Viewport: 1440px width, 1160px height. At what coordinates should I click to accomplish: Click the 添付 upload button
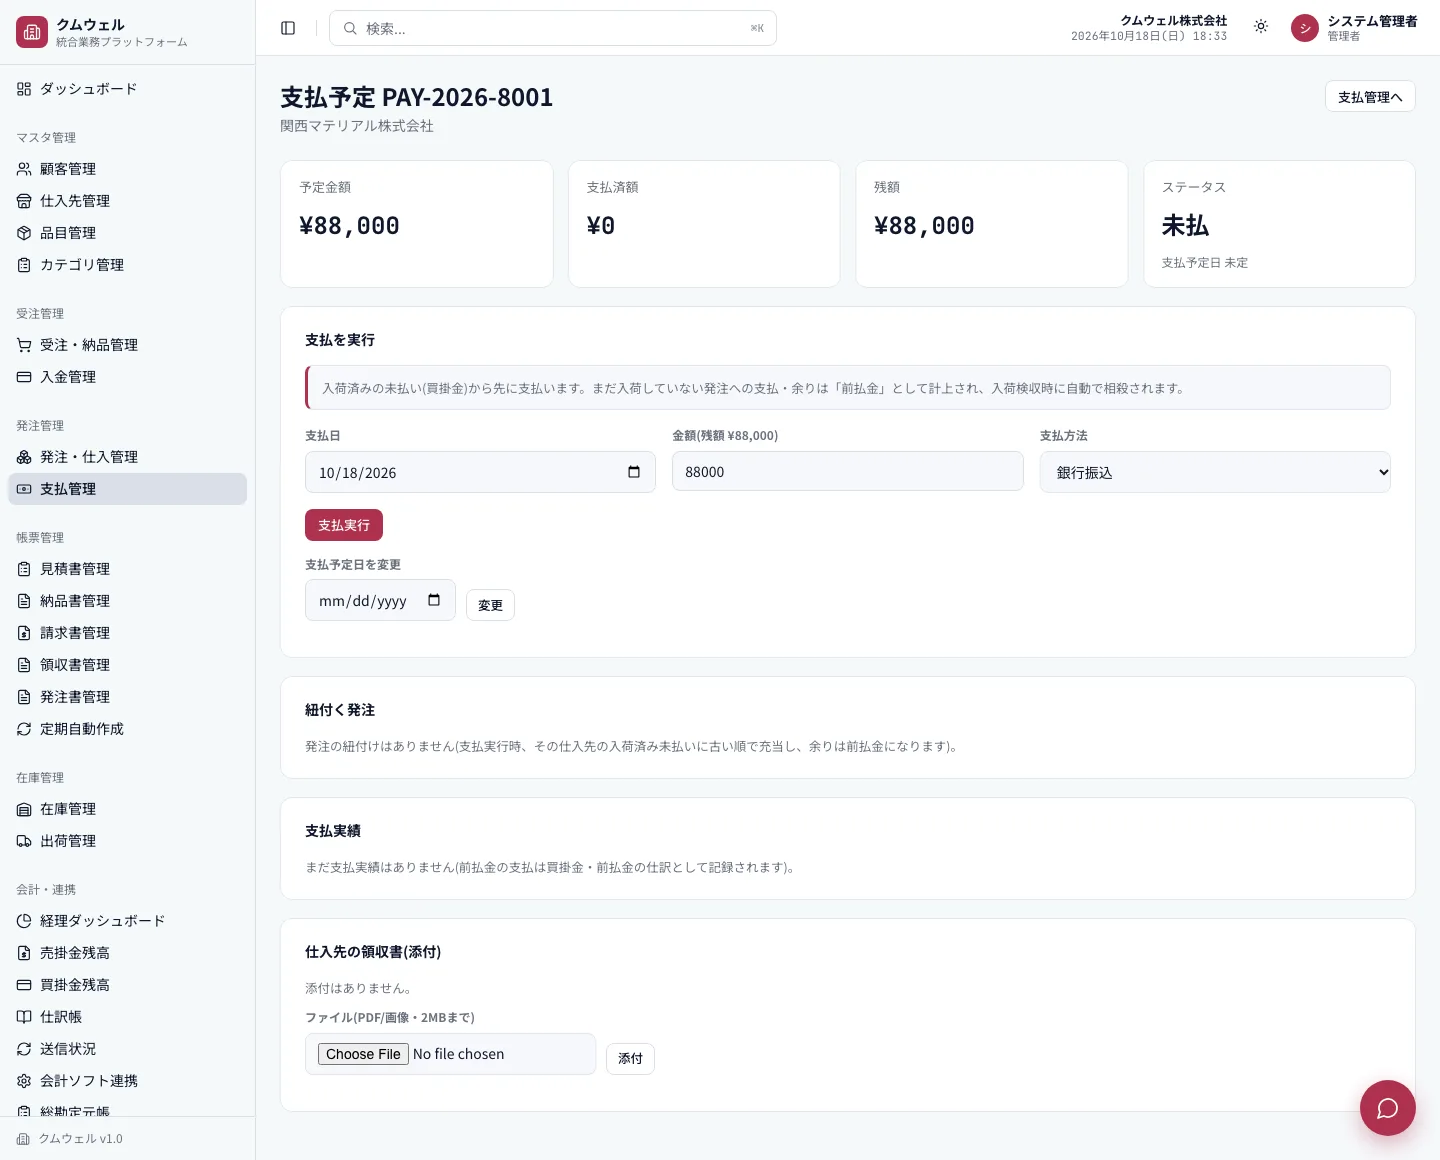[x=630, y=1058]
